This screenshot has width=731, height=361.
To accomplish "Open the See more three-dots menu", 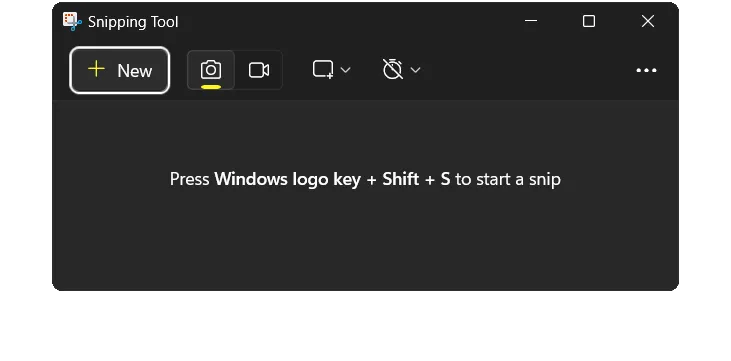I will (x=646, y=70).
